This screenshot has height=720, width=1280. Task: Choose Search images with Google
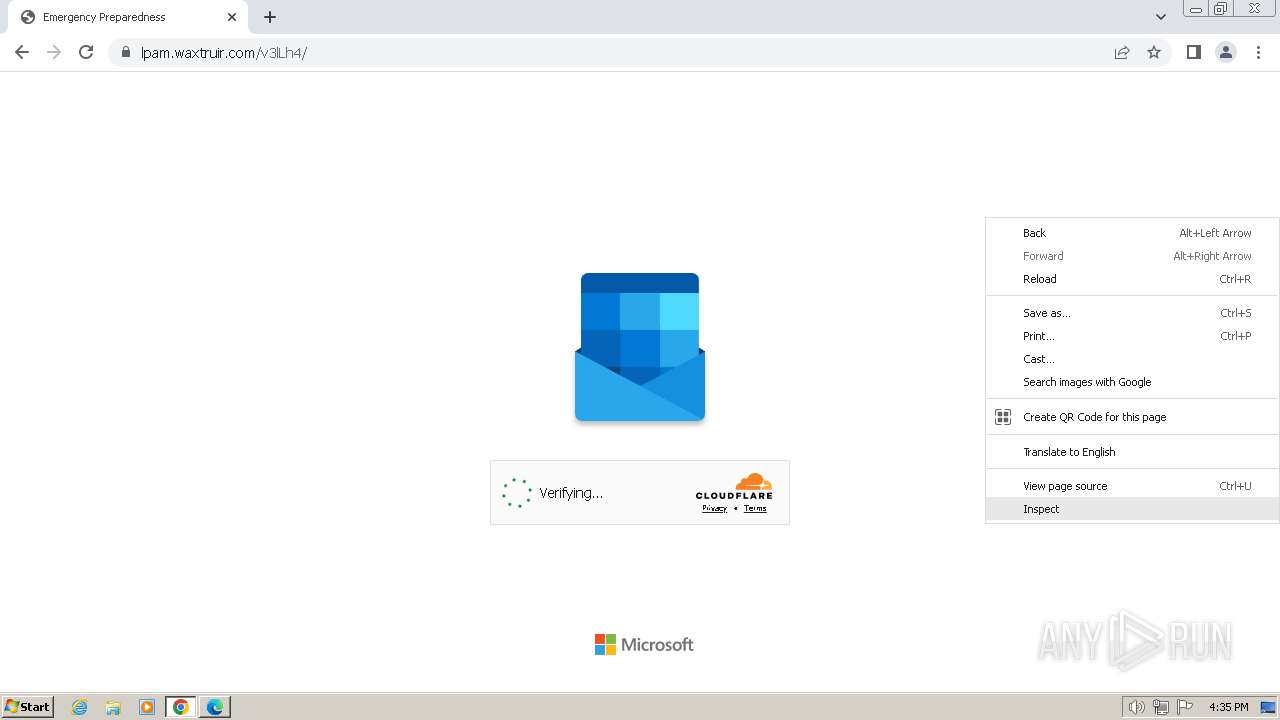(1132, 382)
